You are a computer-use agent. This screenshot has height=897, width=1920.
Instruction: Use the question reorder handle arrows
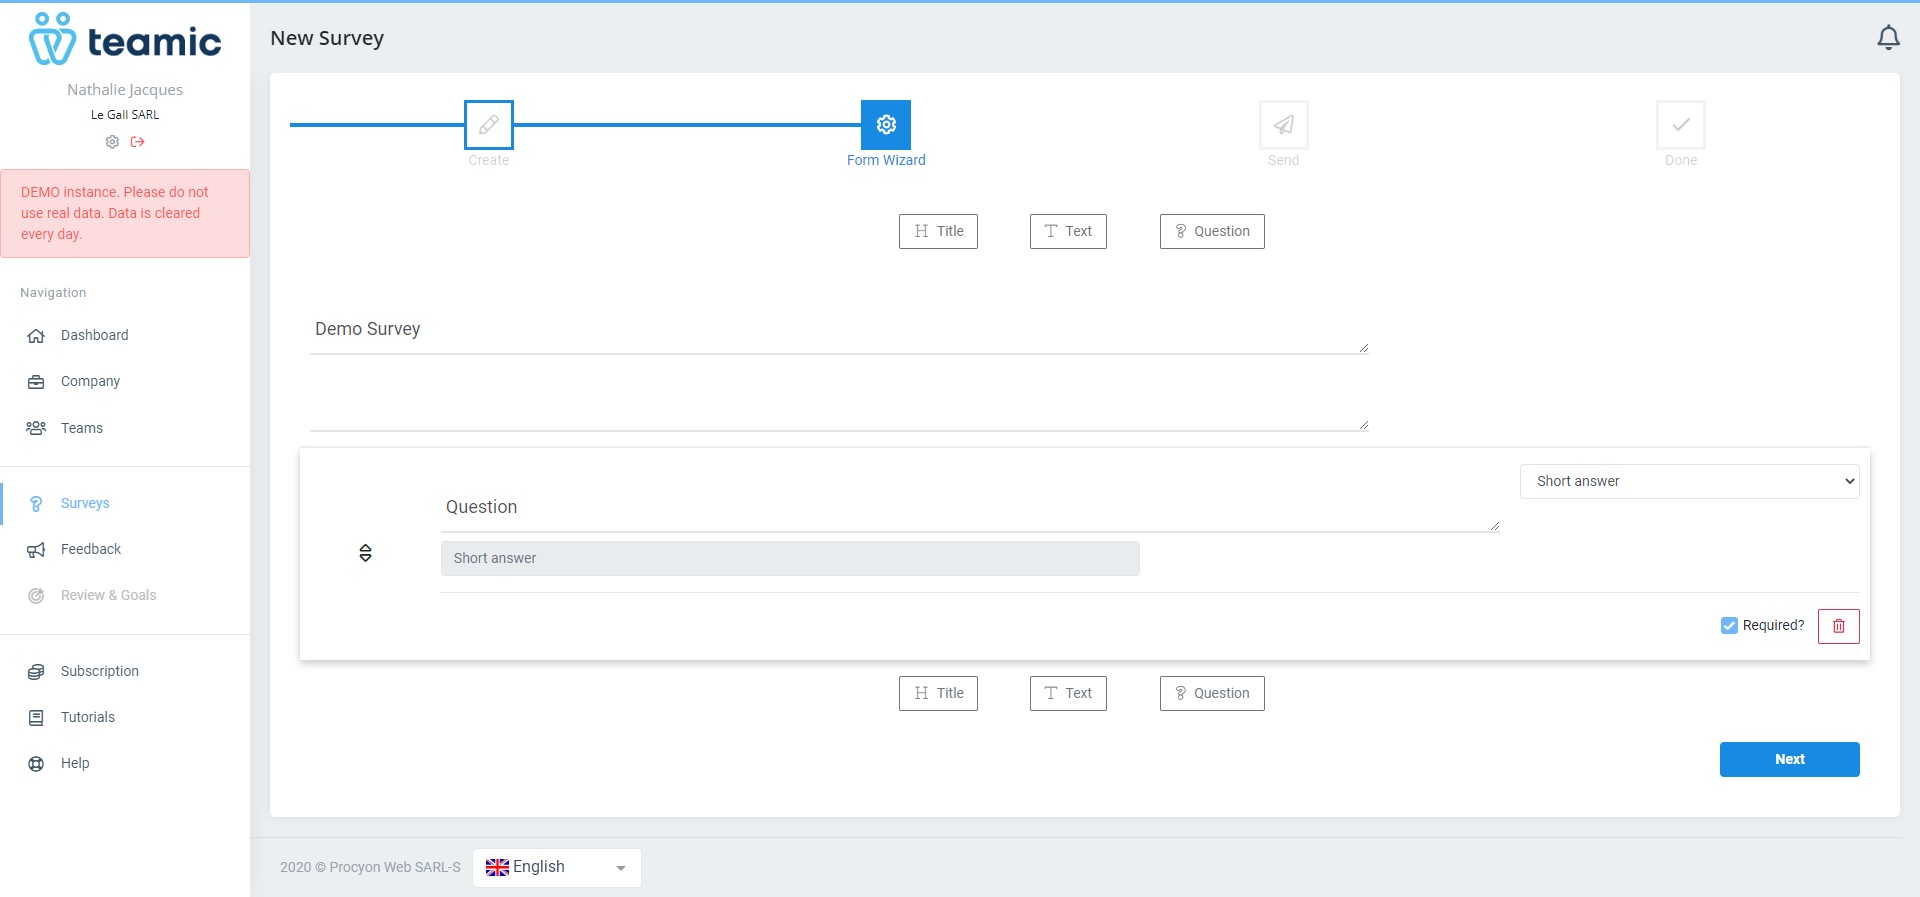click(365, 553)
